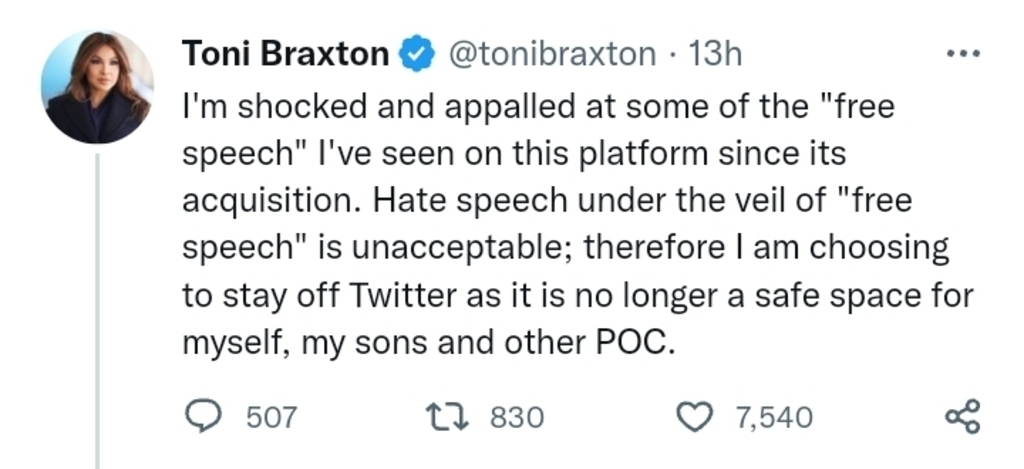The width and height of the screenshot is (1024, 469).
Task: Retweet this post using the arrows icon
Action: (447, 416)
